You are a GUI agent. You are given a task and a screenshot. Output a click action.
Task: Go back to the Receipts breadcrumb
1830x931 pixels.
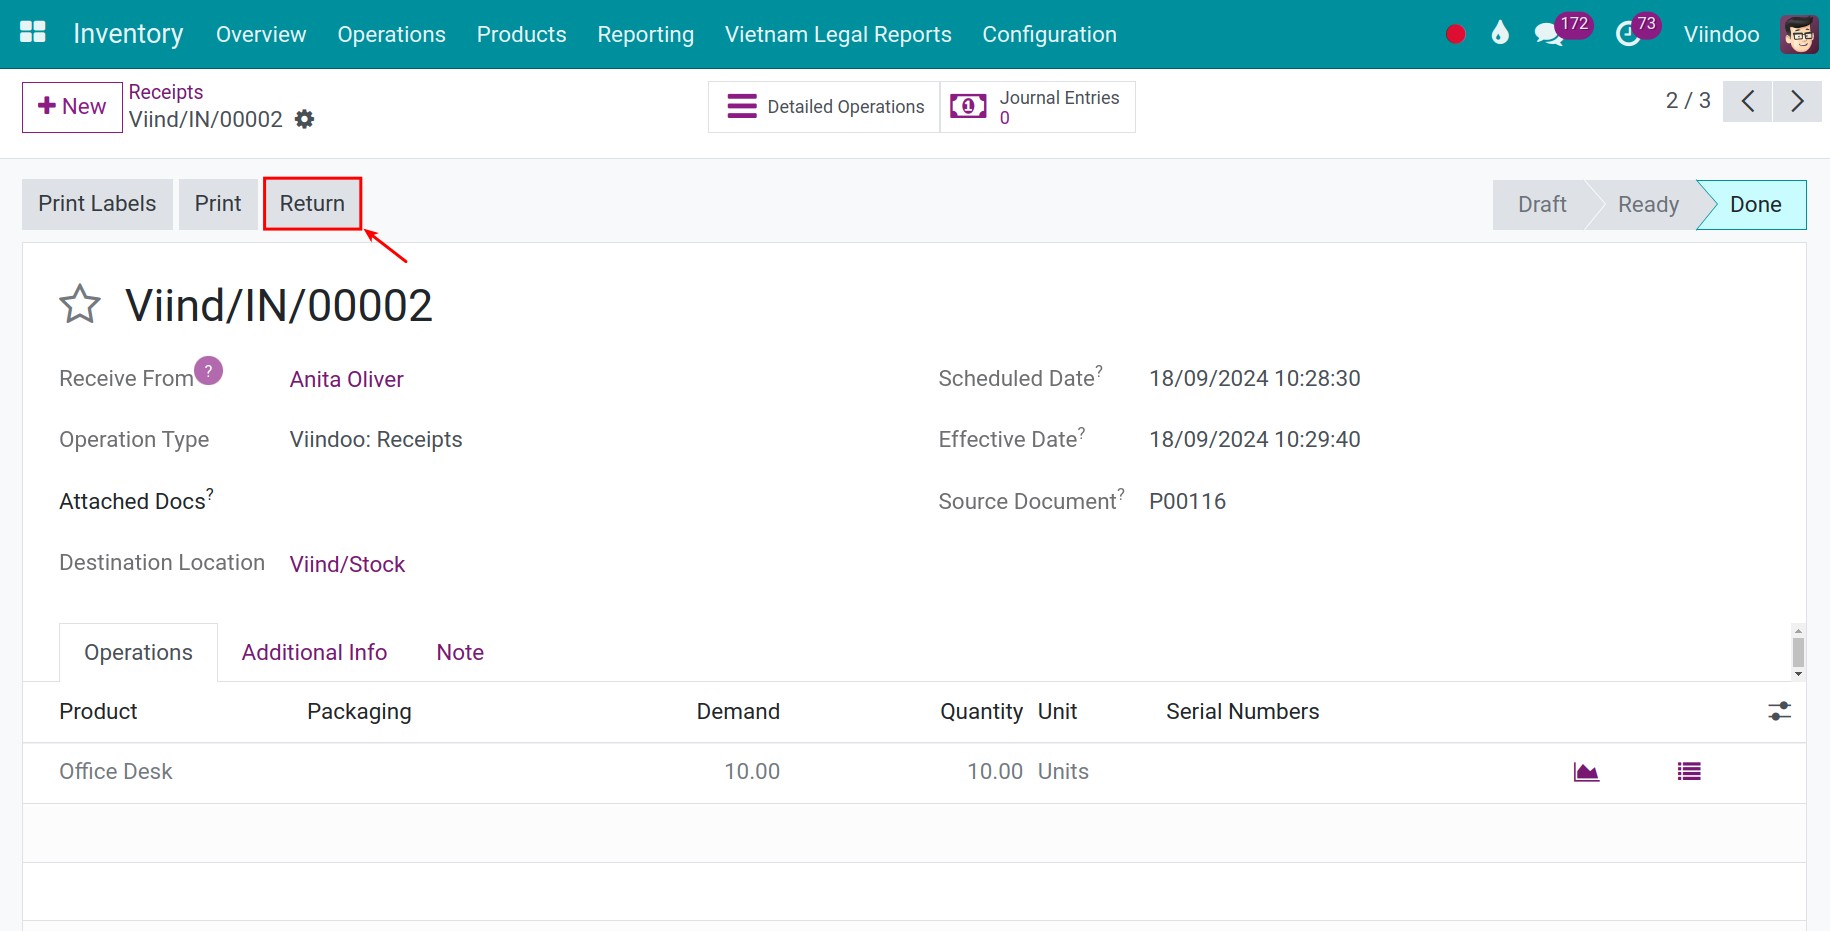166,92
